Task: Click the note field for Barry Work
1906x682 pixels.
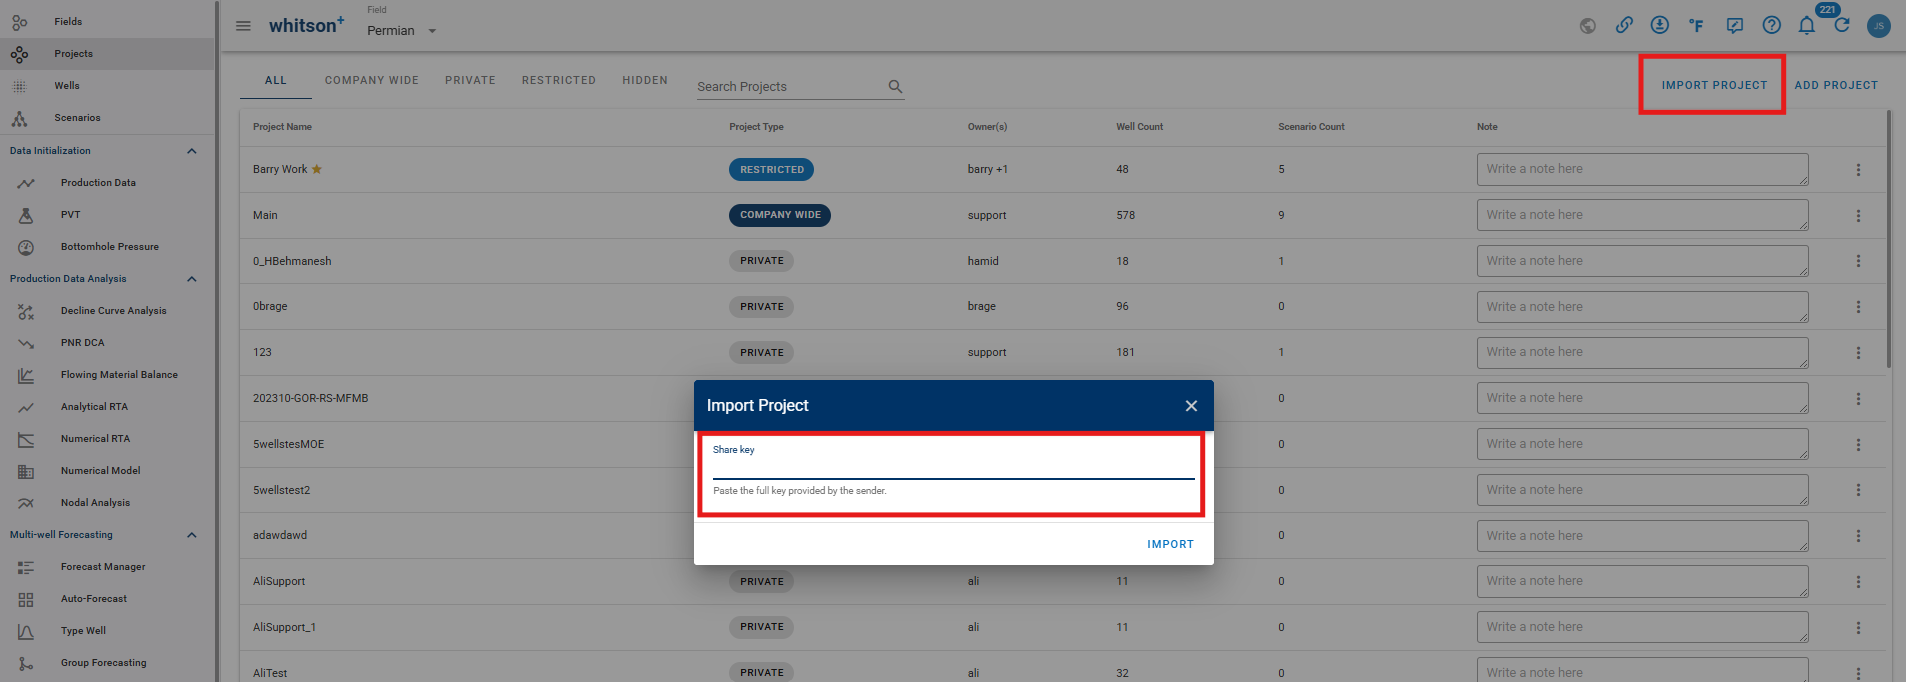Action: point(1642,169)
